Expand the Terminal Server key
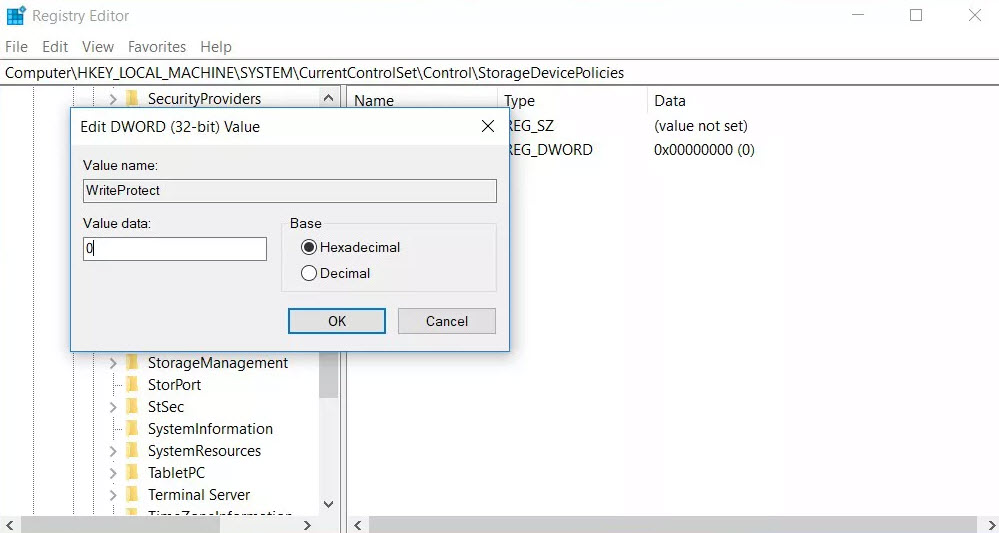 [113, 495]
